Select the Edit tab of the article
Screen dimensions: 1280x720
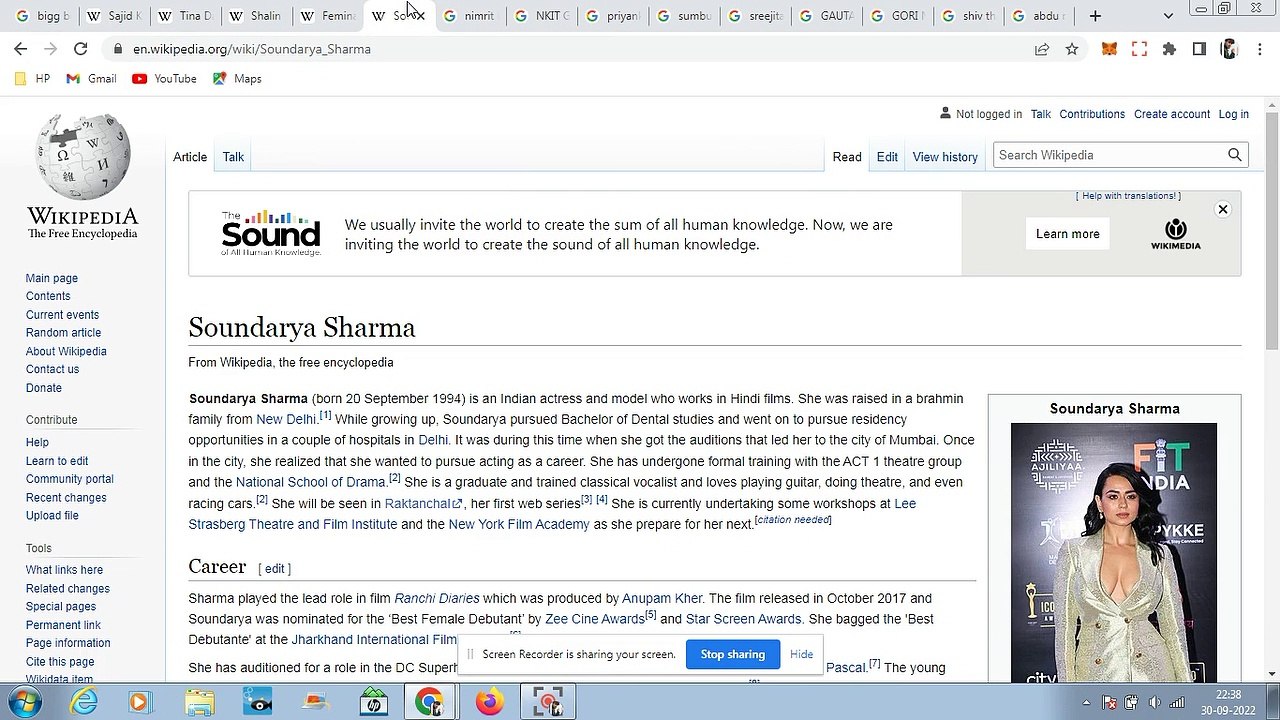point(887,157)
